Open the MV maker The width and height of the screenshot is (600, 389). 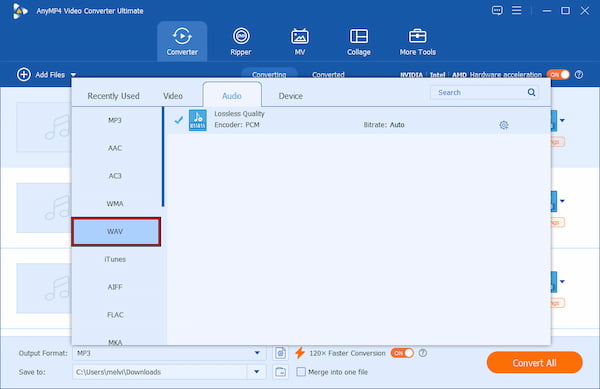(300, 41)
